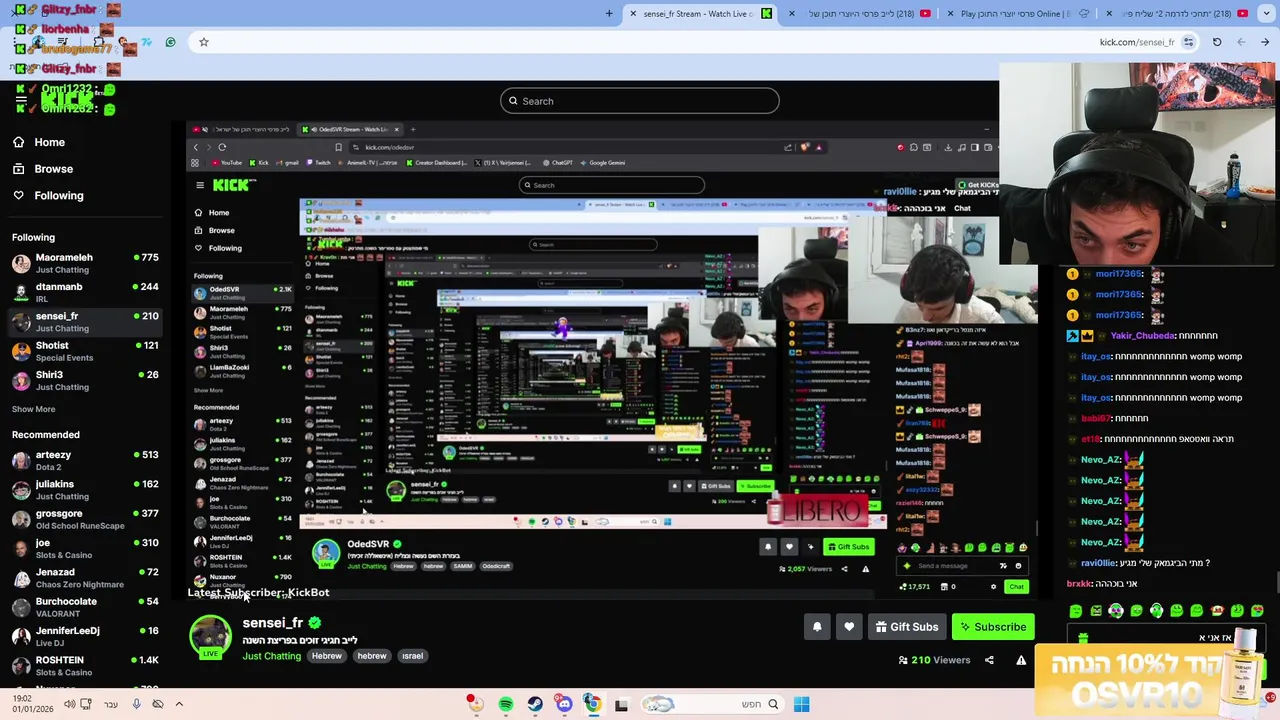
Task: Click the 210 Viewers count text
Action: [940, 660]
